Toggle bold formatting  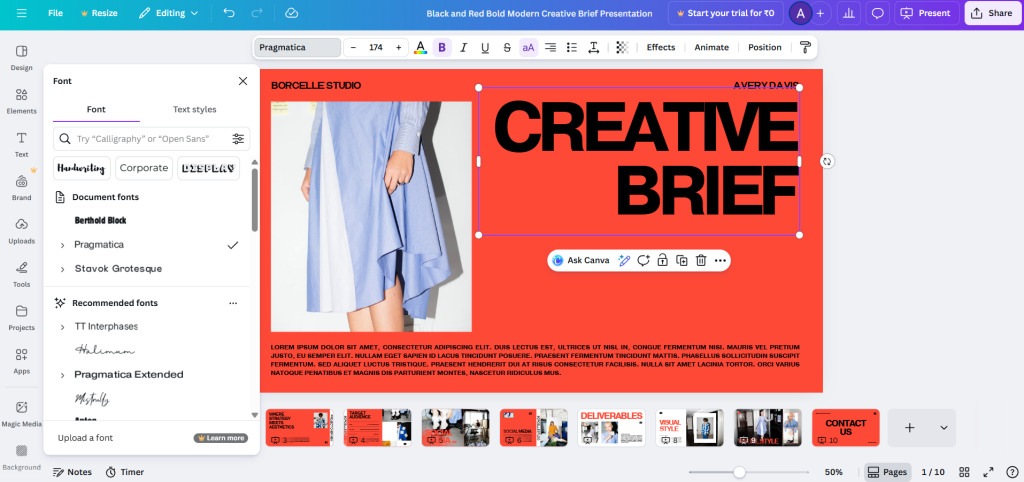pos(442,47)
